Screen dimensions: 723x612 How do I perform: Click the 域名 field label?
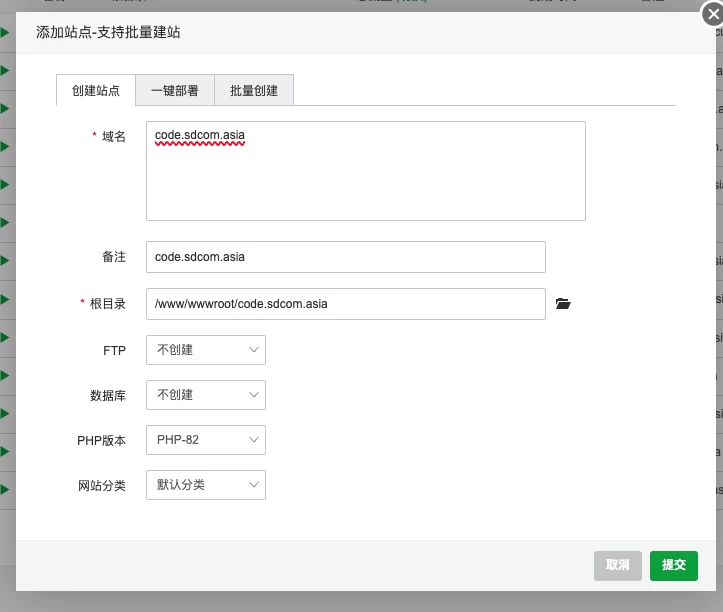click(x=114, y=137)
